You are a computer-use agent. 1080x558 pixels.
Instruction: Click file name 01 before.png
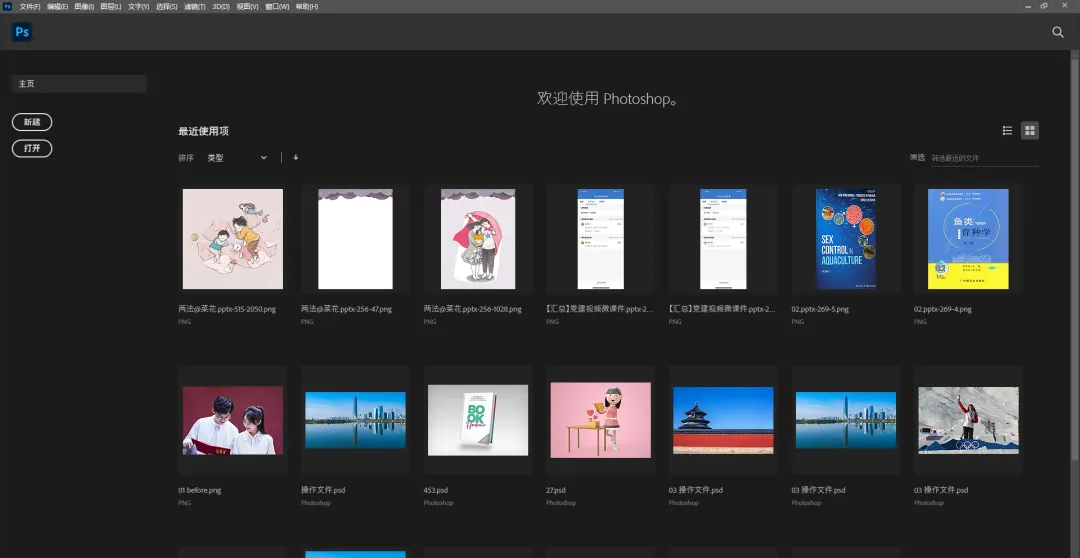coord(199,490)
